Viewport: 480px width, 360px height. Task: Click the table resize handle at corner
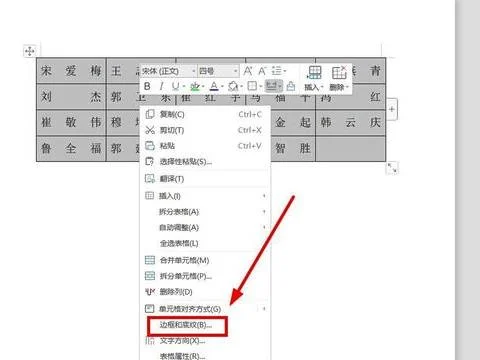pos(392,169)
